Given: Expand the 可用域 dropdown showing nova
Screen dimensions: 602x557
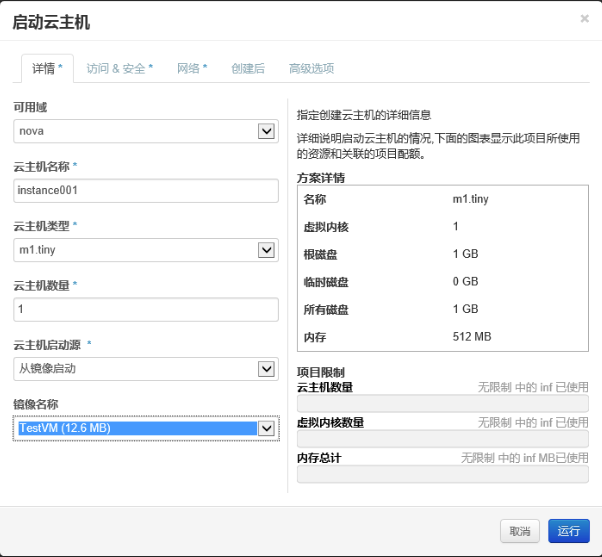Looking at the screenshot, I should click(x=146, y=131).
